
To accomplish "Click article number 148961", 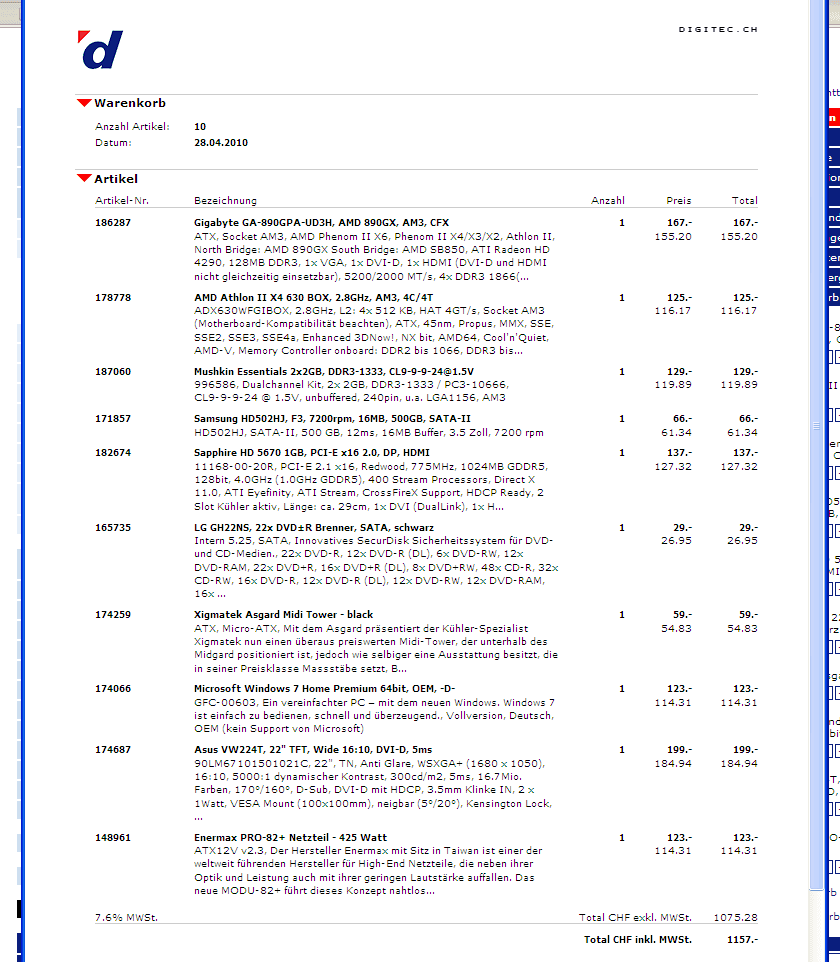I will click(113, 837).
